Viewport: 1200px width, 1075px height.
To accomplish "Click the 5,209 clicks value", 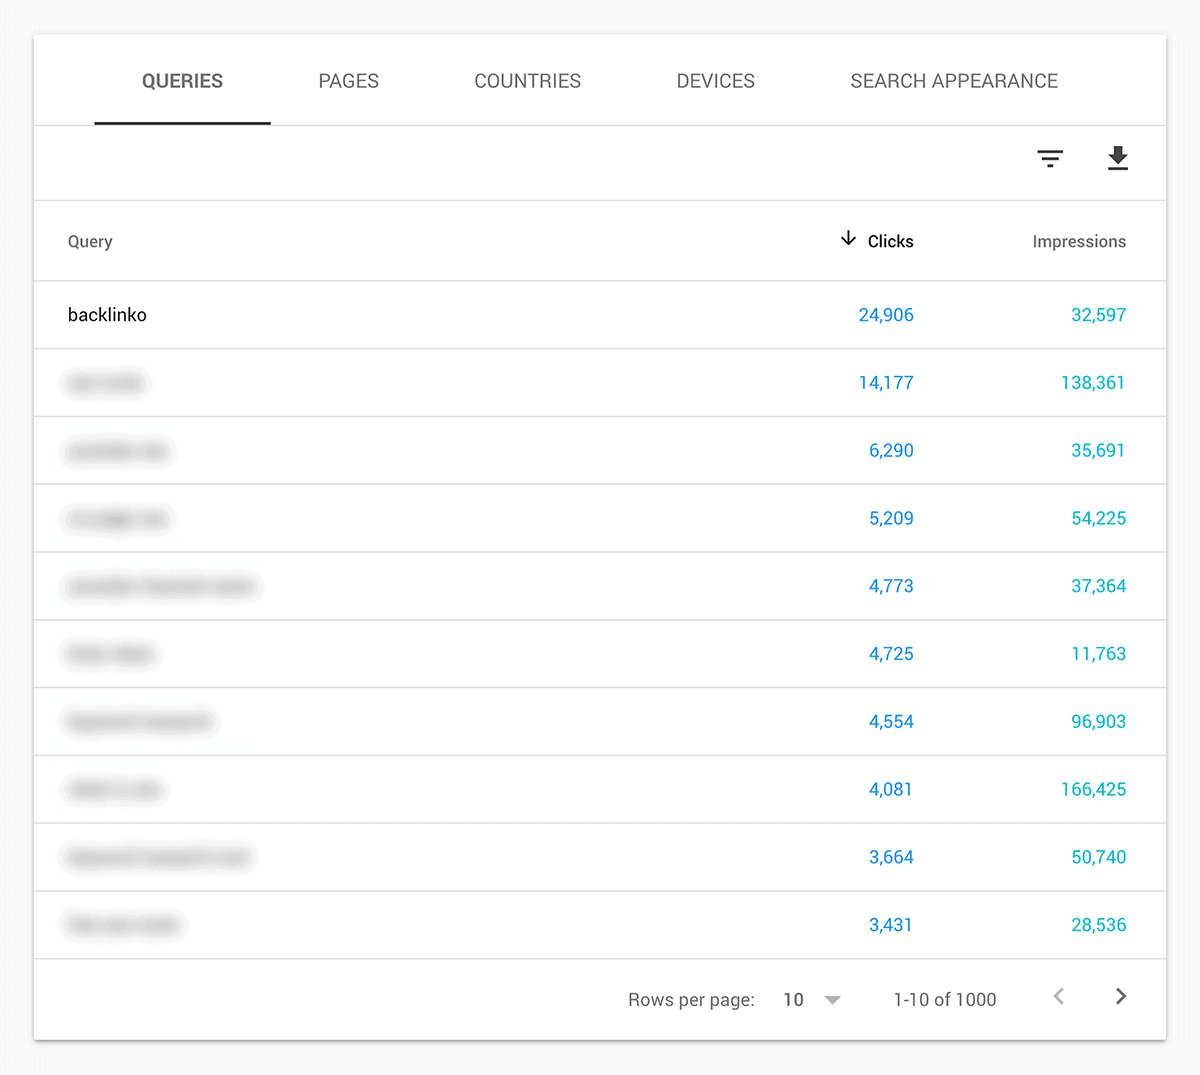I will pyautogui.click(x=891, y=518).
